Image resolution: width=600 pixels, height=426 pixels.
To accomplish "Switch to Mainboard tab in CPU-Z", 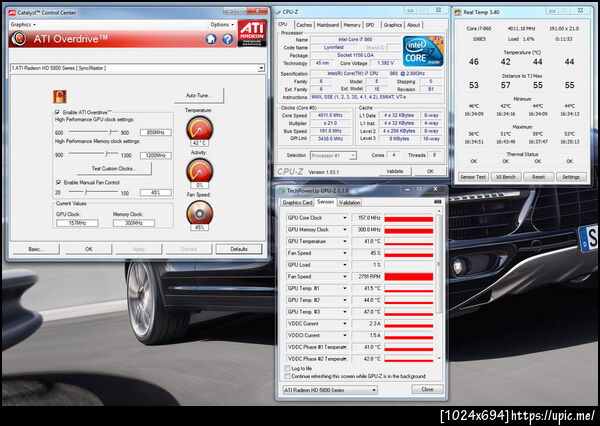I will tap(328, 25).
